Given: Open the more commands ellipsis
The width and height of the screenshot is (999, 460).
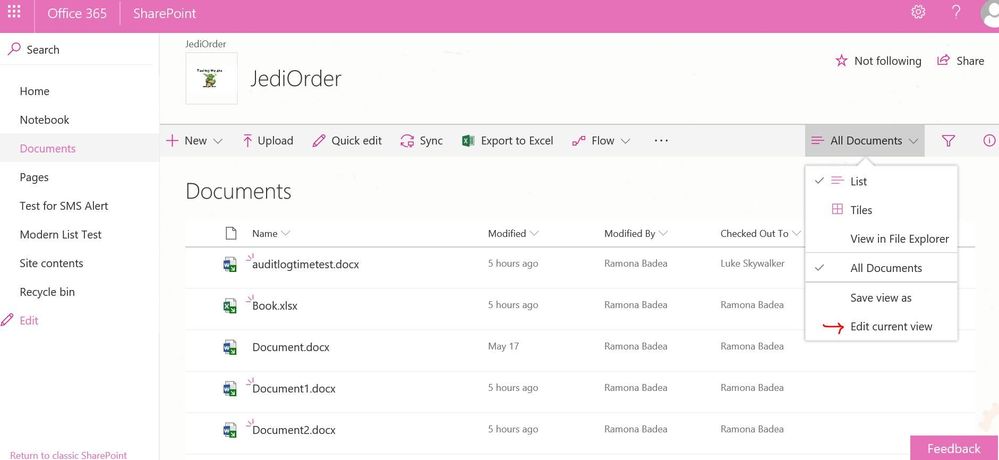Looking at the screenshot, I should (661, 140).
